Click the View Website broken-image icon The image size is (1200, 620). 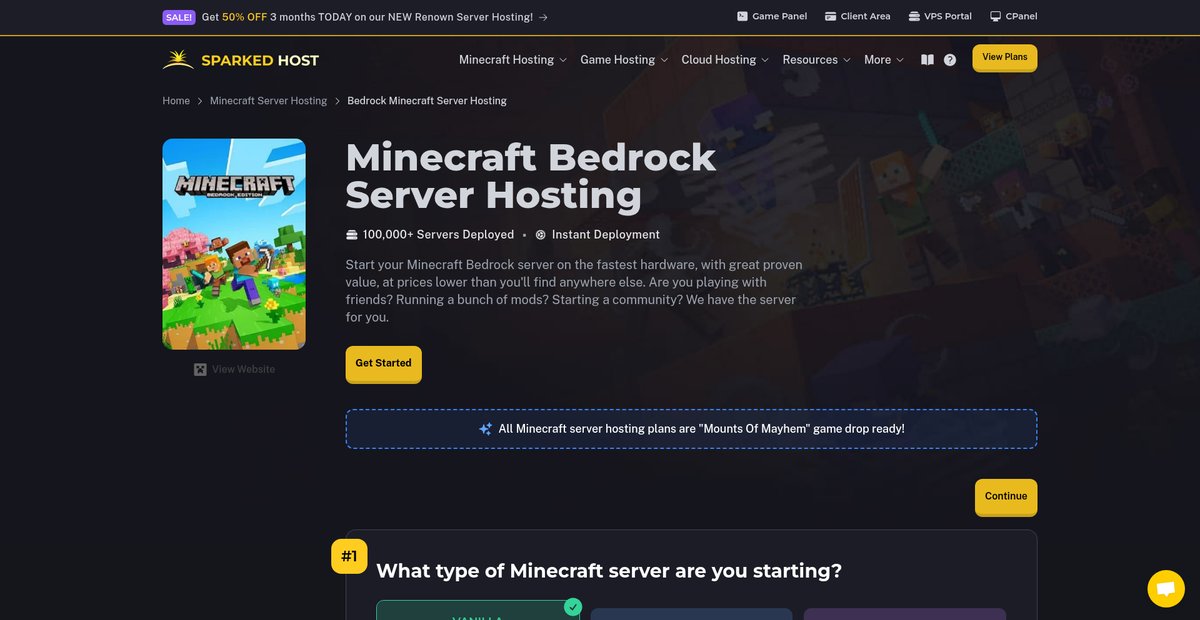[x=200, y=369]
